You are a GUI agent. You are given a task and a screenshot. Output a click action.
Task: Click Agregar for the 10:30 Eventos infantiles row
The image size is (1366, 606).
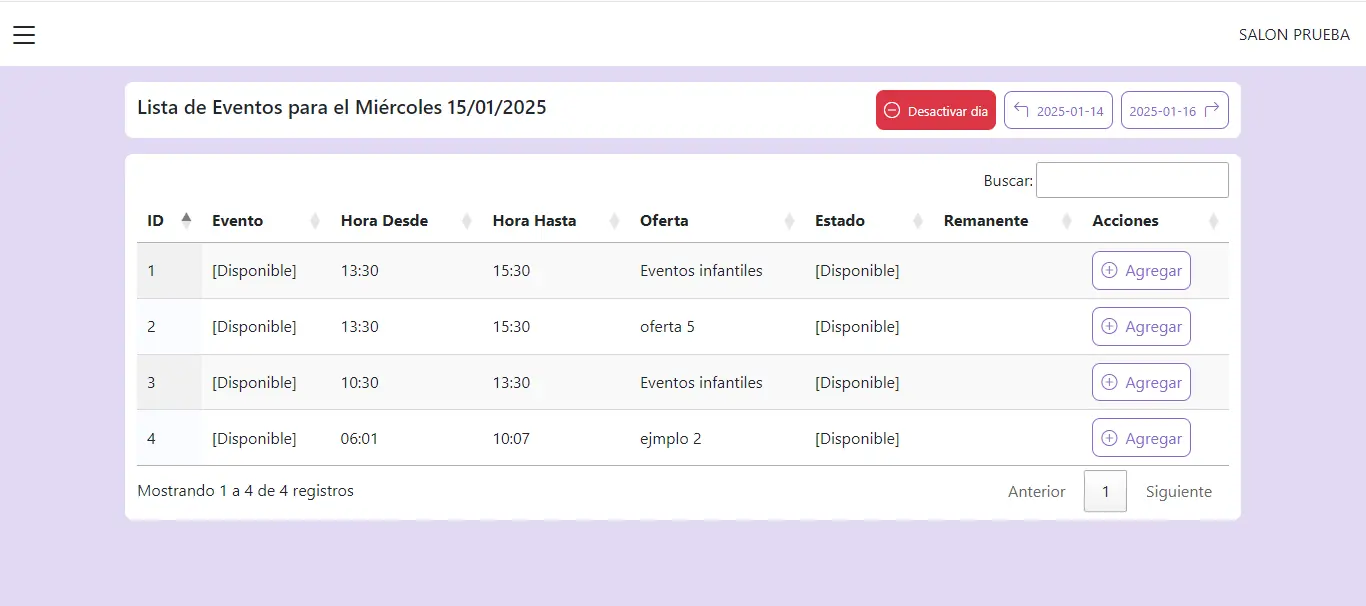pyautogui.click(x=1141, y=382)
